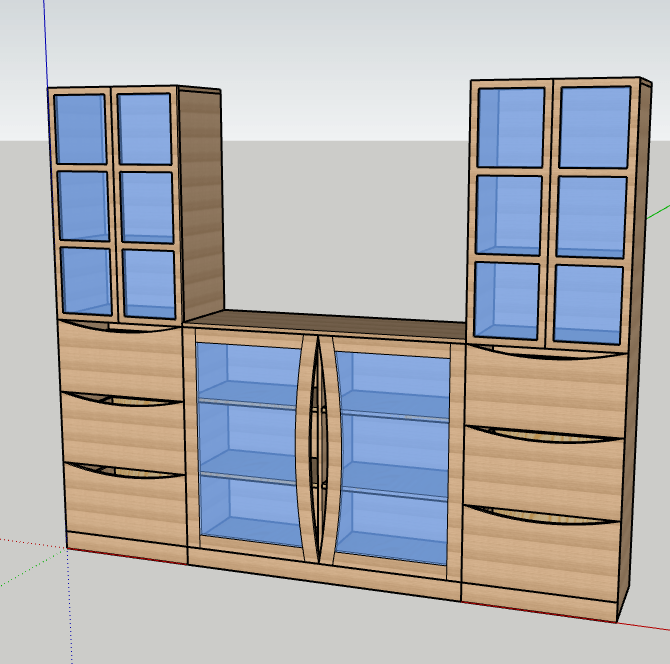The height and width of the screenshot is (664, 670).
Task: Select left glass door of center cabinet
Action: point(249,444)
